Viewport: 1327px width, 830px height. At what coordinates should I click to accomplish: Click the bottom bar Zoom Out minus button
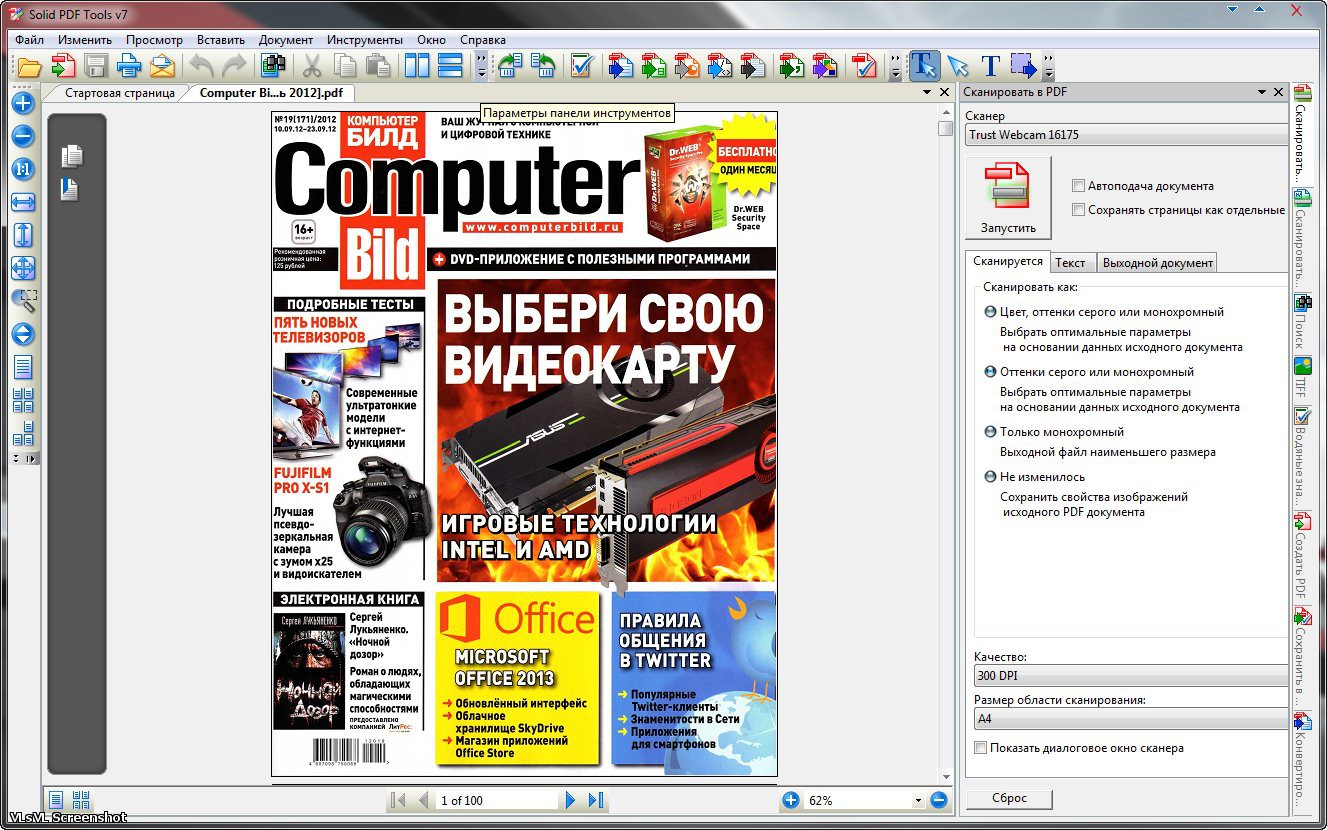(x=938, y=800)
